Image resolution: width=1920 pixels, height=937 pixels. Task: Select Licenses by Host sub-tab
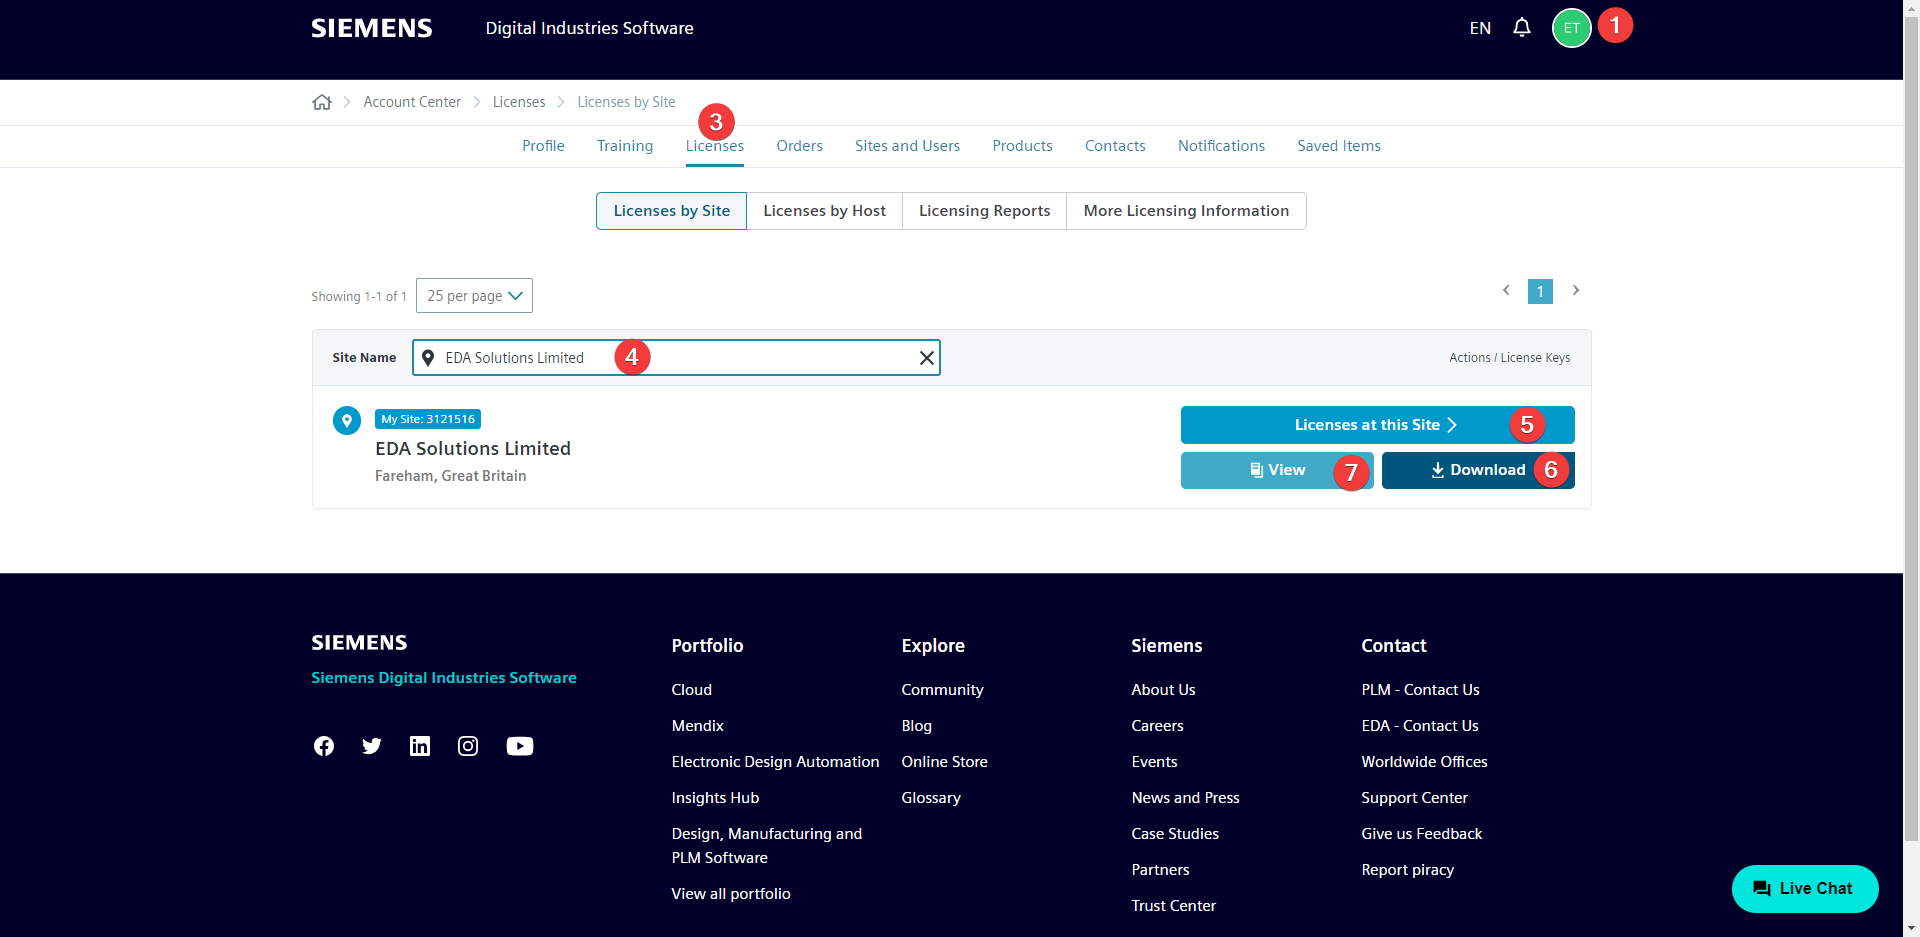click(x=824, y=211)
